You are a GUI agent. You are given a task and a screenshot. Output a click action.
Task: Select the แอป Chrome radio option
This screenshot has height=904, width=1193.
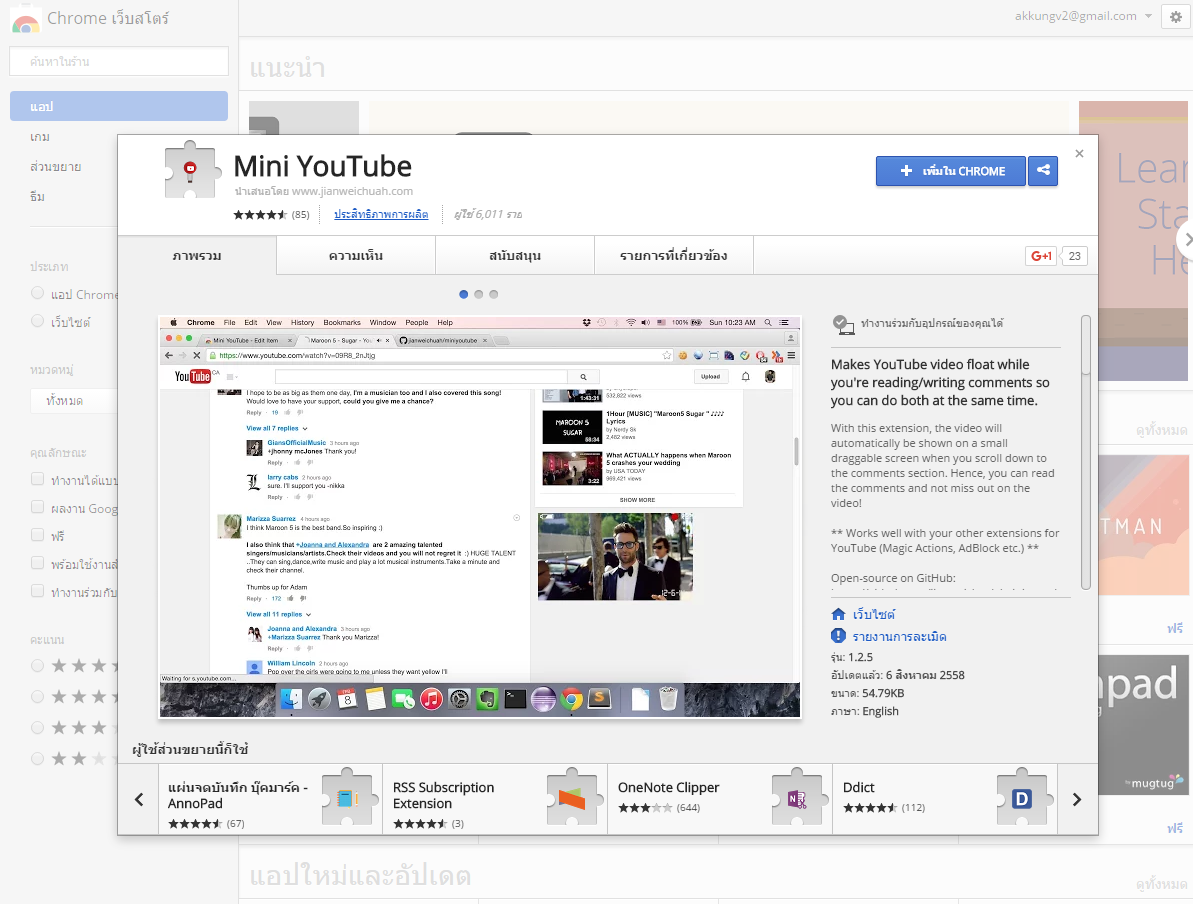(x=37, y=293)
